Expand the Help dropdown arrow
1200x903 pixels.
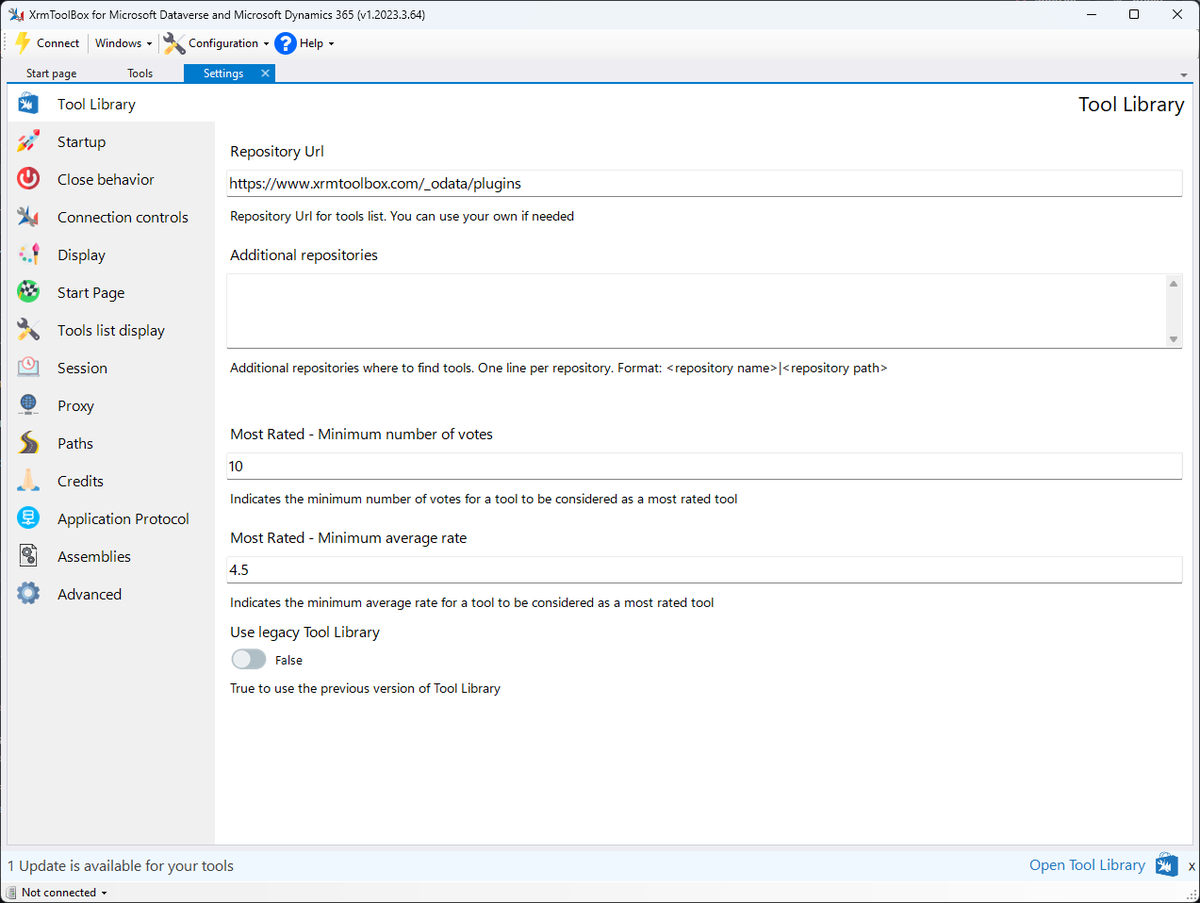331,44
